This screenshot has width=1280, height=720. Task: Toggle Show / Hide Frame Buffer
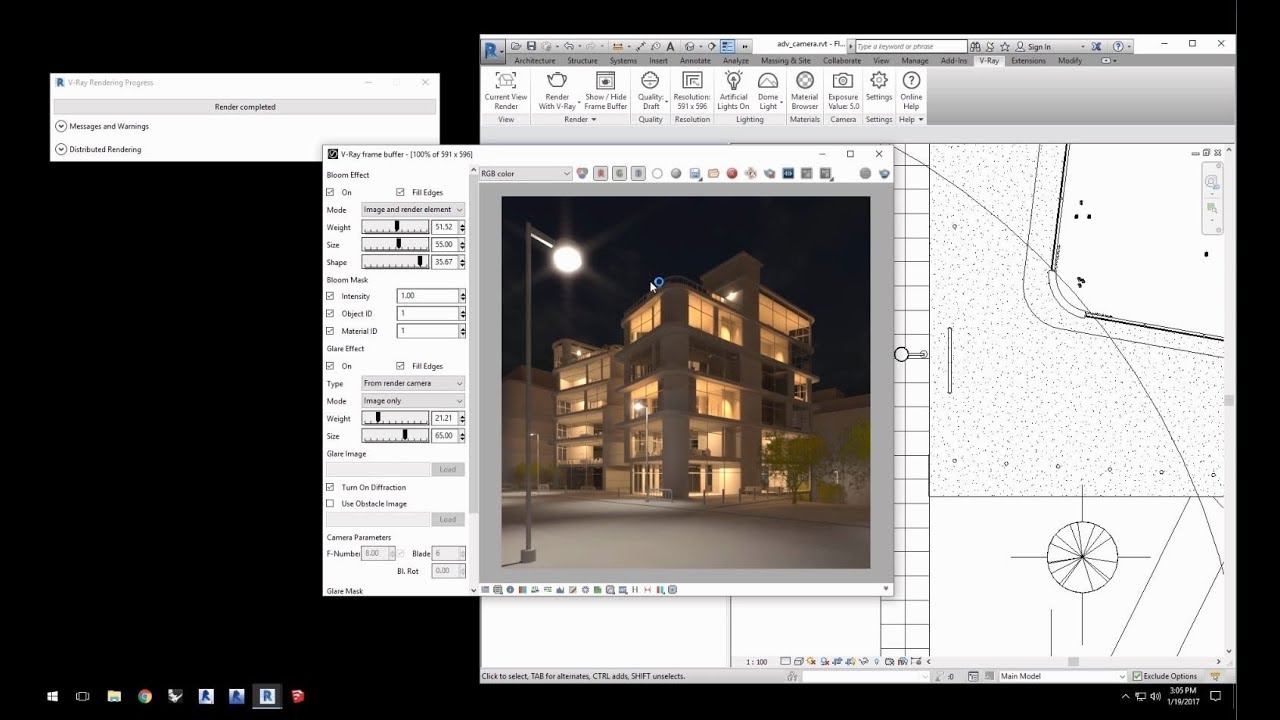pos(605,90)
